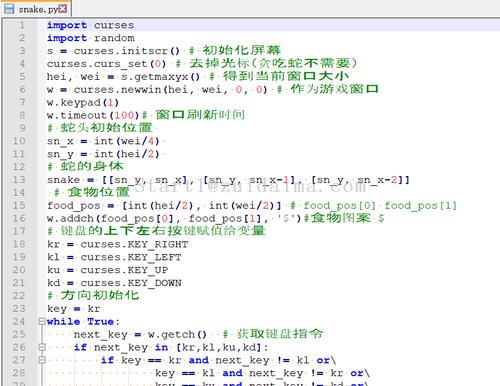Click comment '# 方向初始化' on line 22

[x=93, y=295]
